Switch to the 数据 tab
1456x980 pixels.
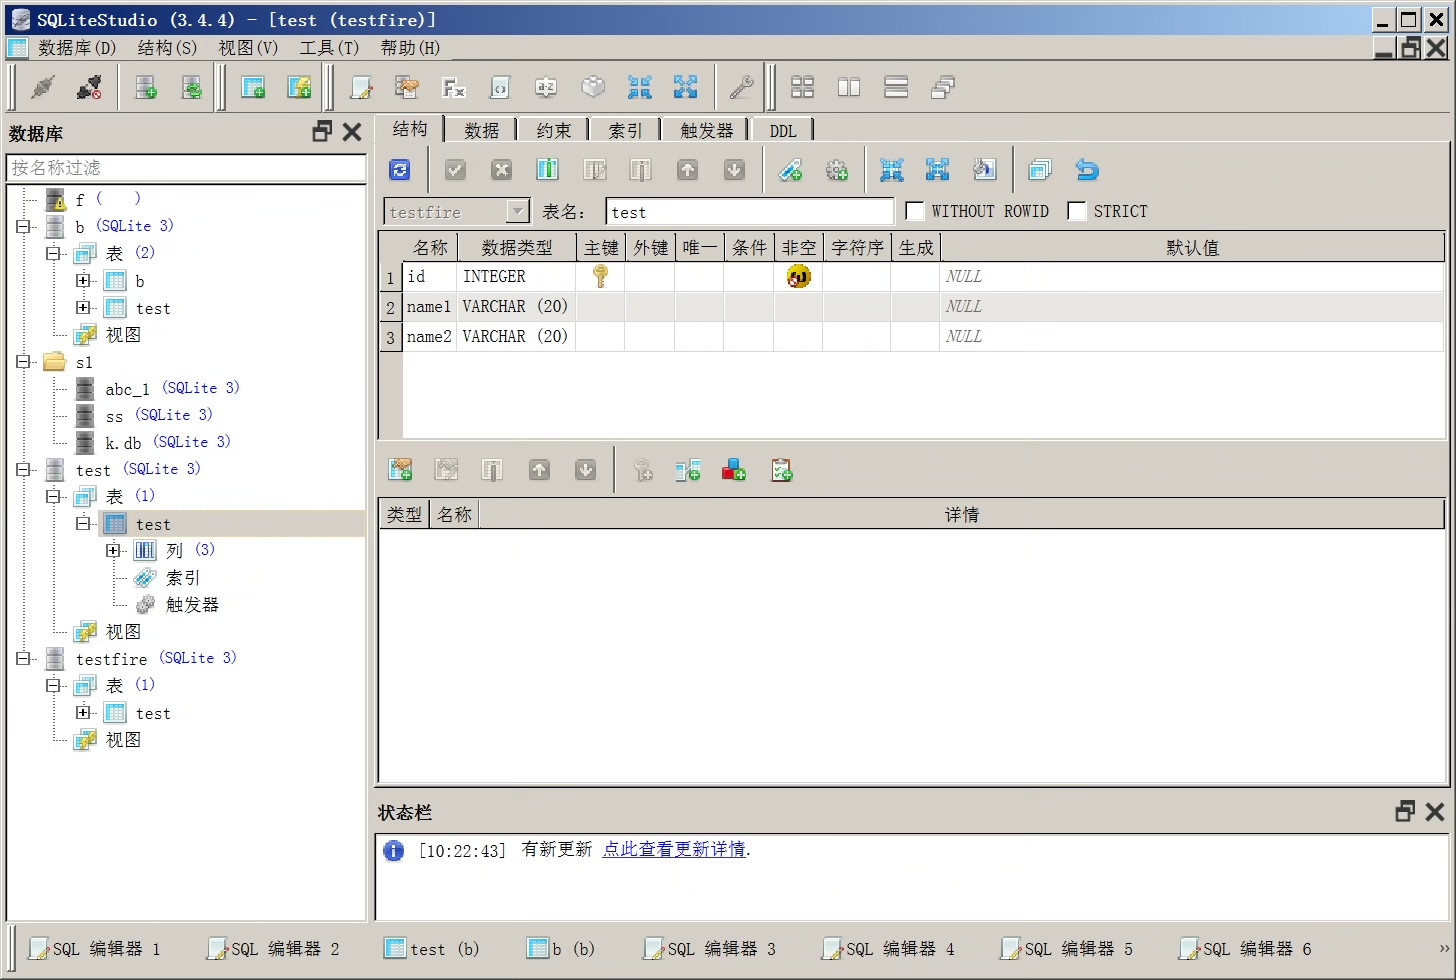click(481, 131)
